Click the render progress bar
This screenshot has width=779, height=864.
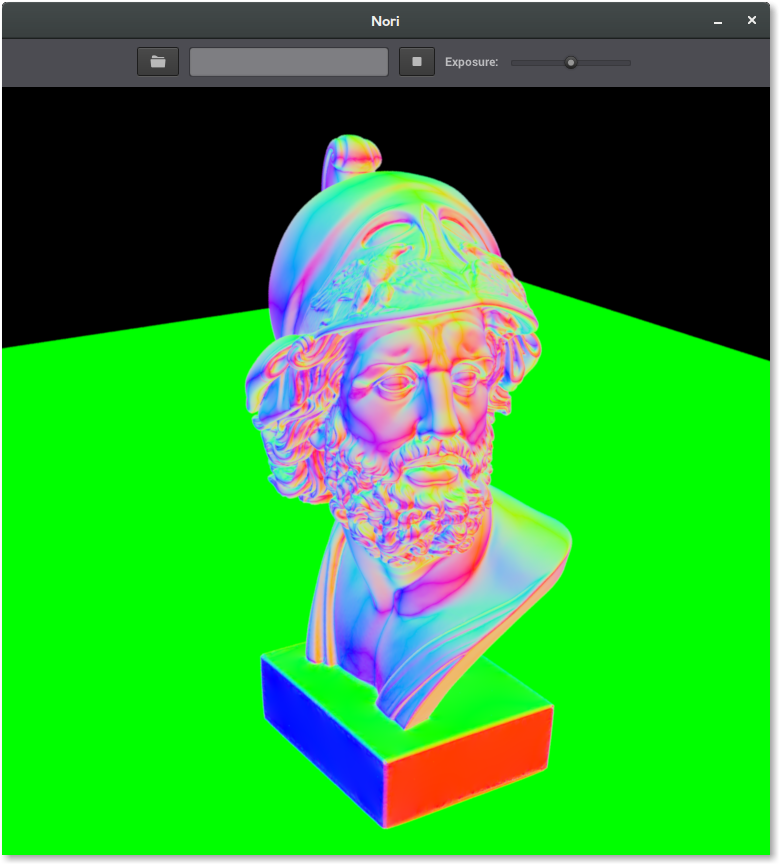pyautogui.click(x=289, y=62)
